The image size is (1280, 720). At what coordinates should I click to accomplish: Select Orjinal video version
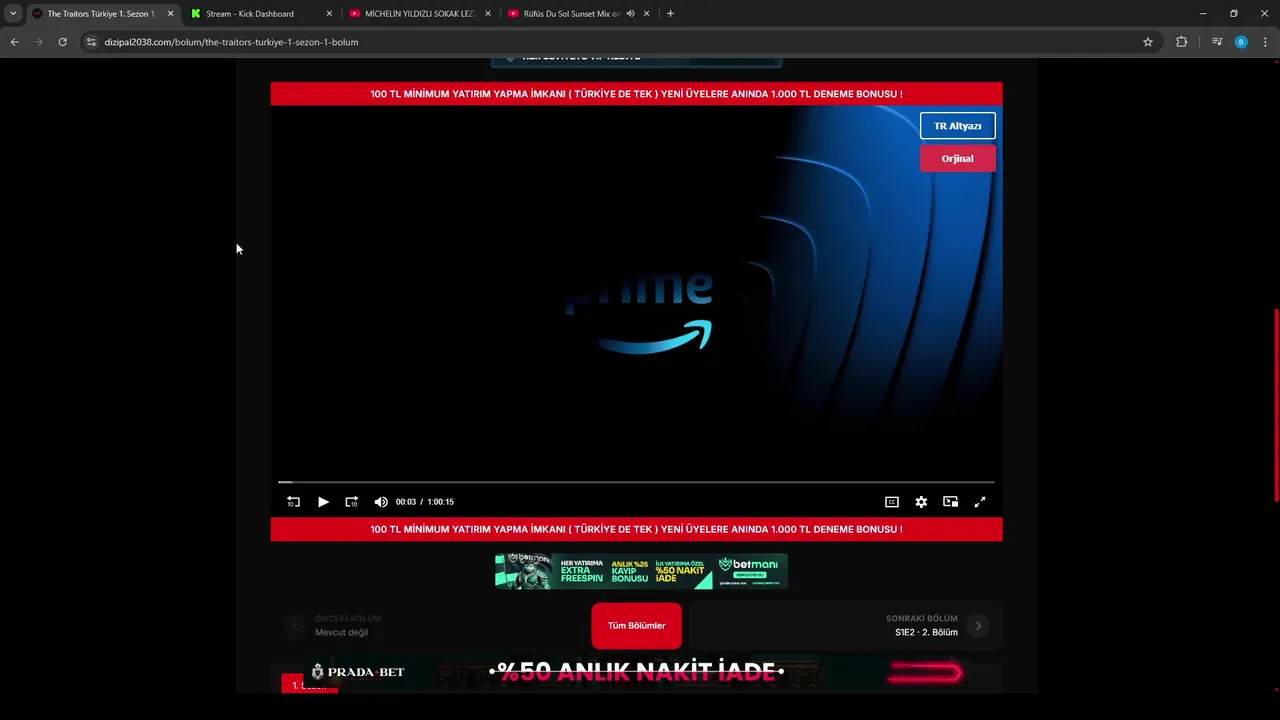click(x=957, y=158)
